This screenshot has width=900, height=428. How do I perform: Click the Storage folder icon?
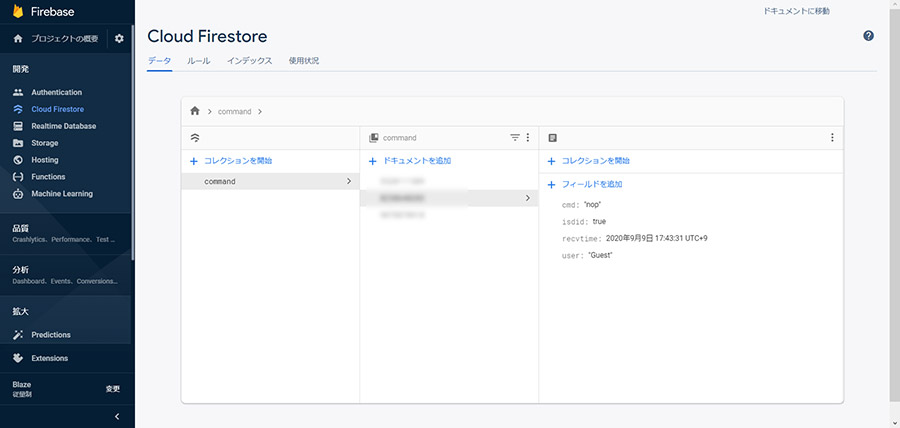coord(18,143)
